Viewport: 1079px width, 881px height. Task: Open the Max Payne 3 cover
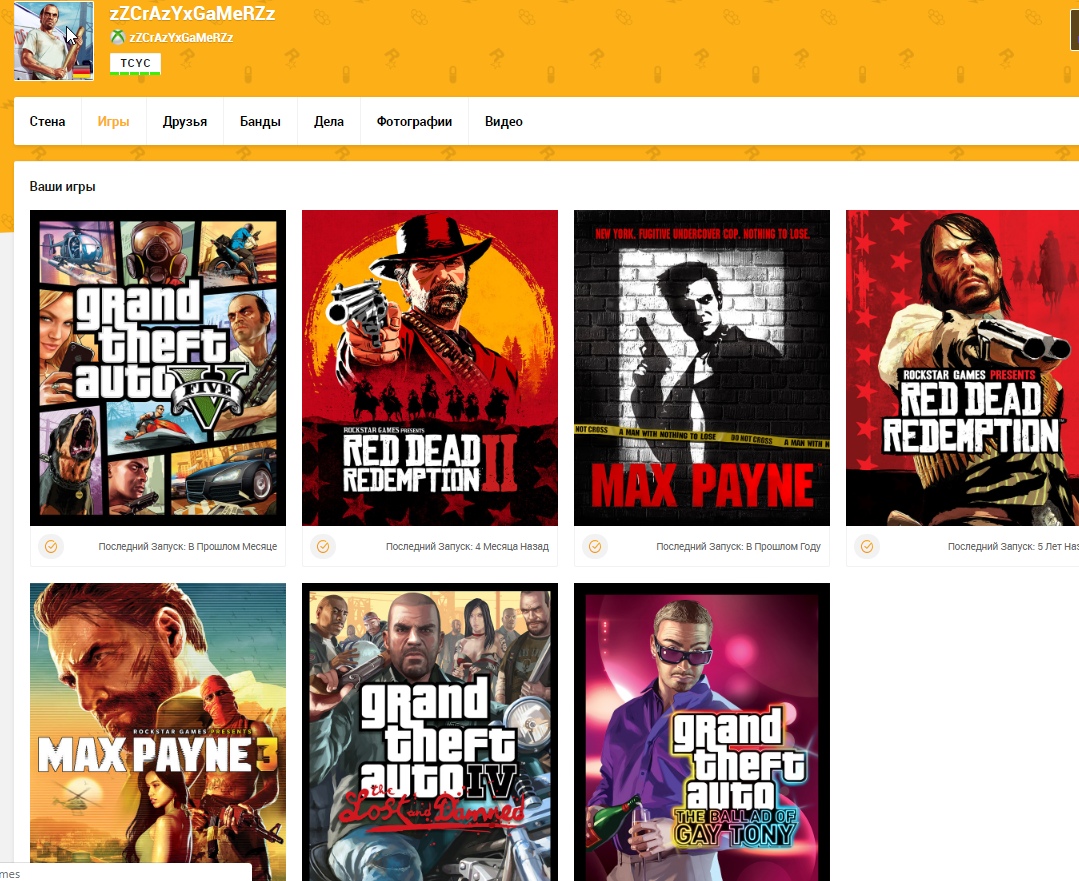pos(158,732)
